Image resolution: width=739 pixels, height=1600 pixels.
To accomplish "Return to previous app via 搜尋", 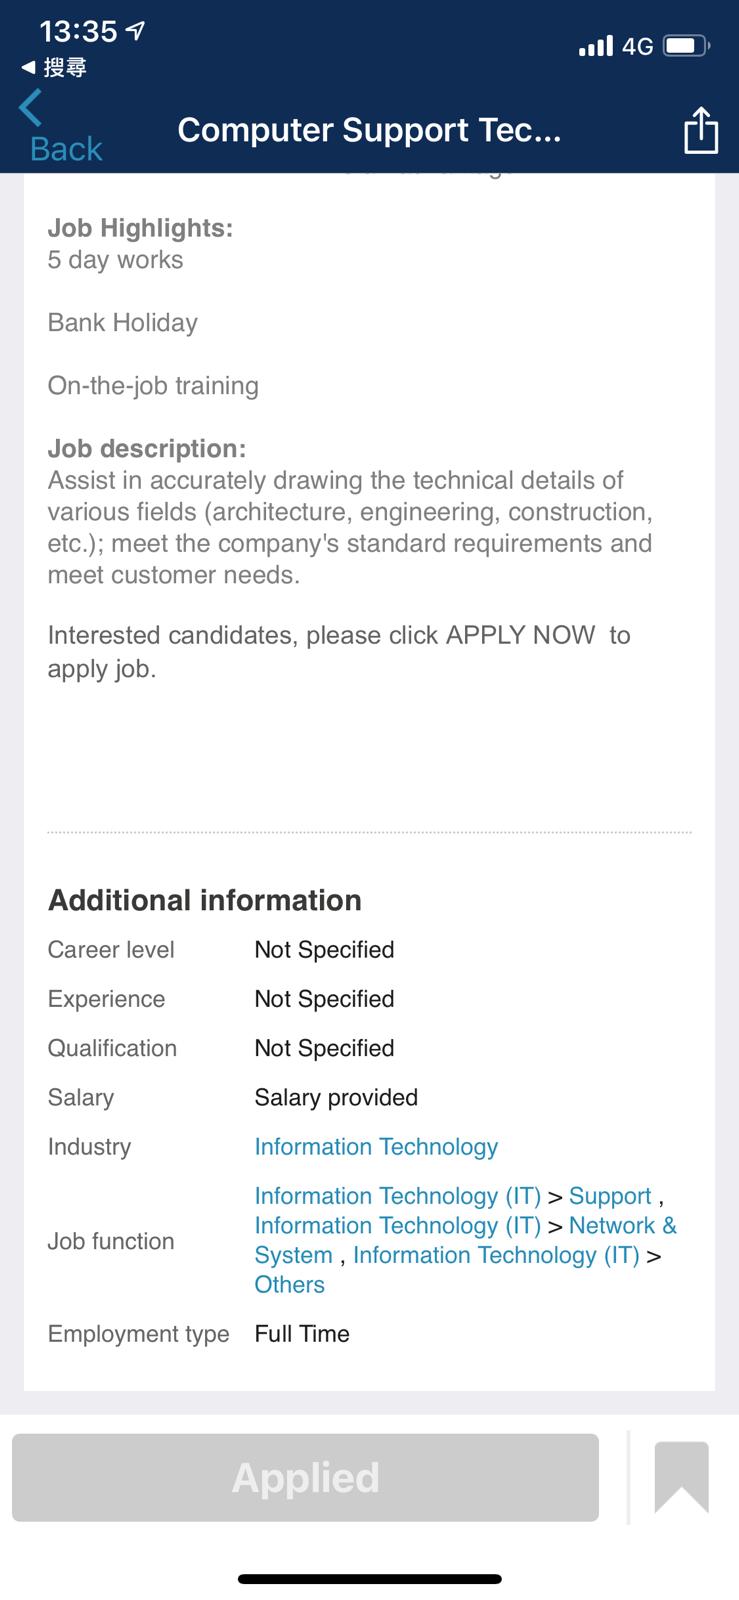I will [x=55, y=68].
